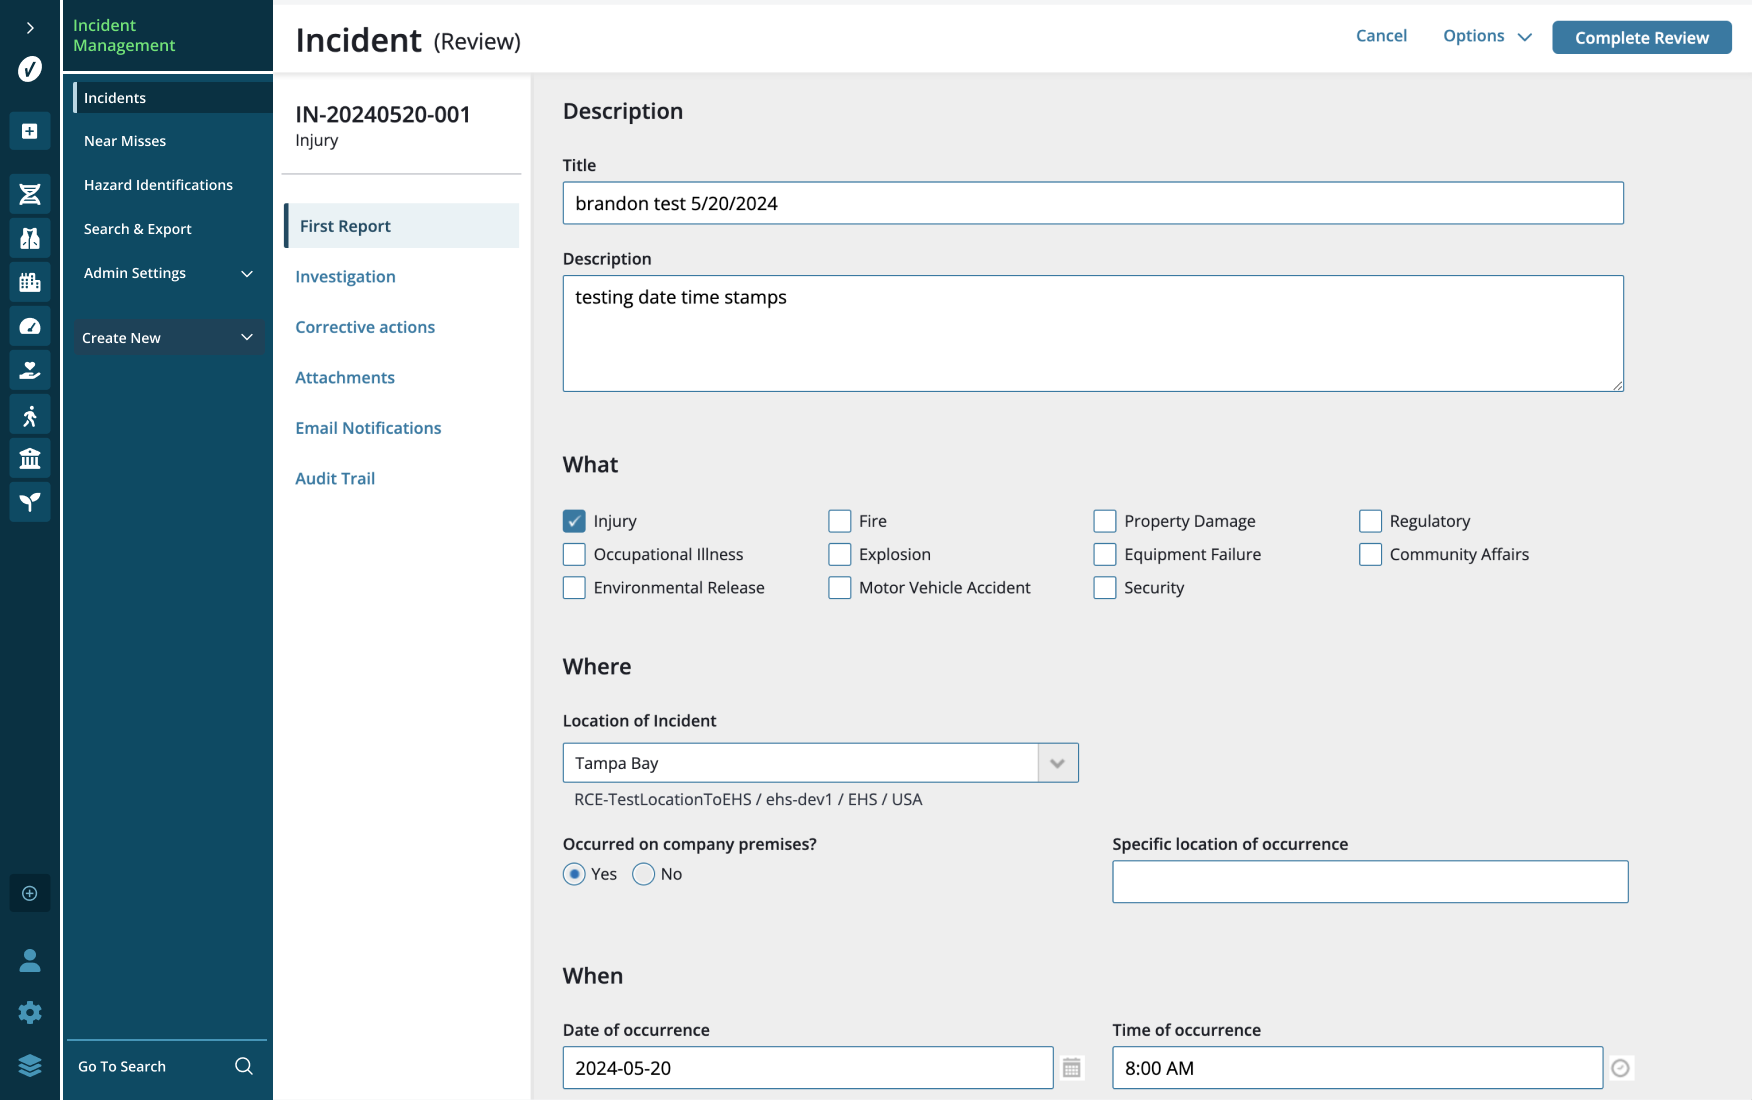1752x1100 pixels.
Task: Check the Property Damage checkbox
Action: pos(1105,521)
